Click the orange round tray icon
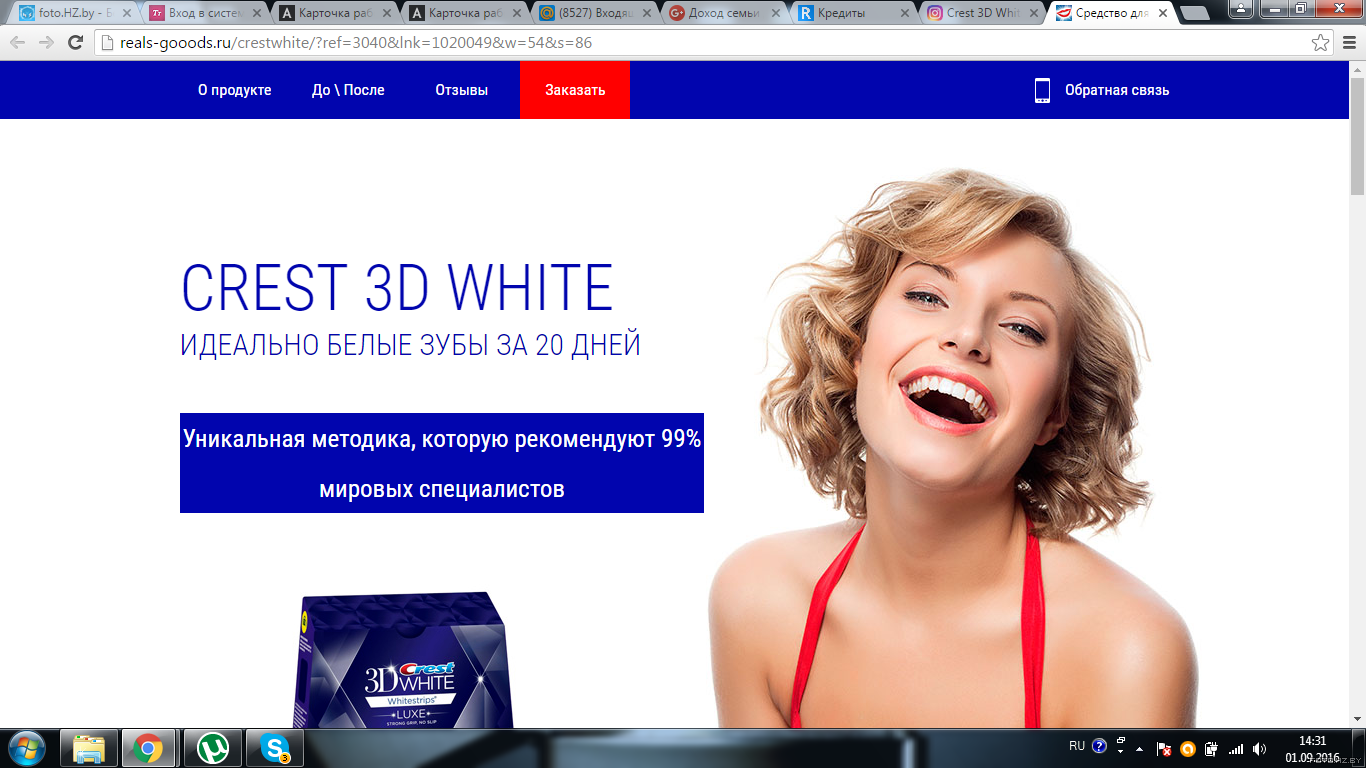Viewport: 1366px width, 768px height. [1188, 748]
